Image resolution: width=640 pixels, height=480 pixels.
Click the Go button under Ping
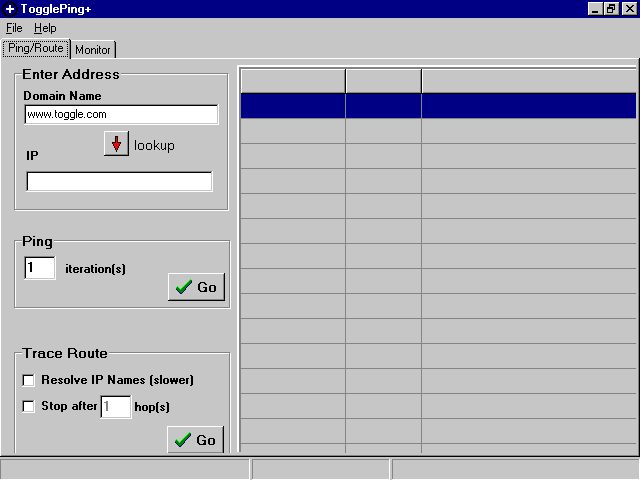(196, 287)
